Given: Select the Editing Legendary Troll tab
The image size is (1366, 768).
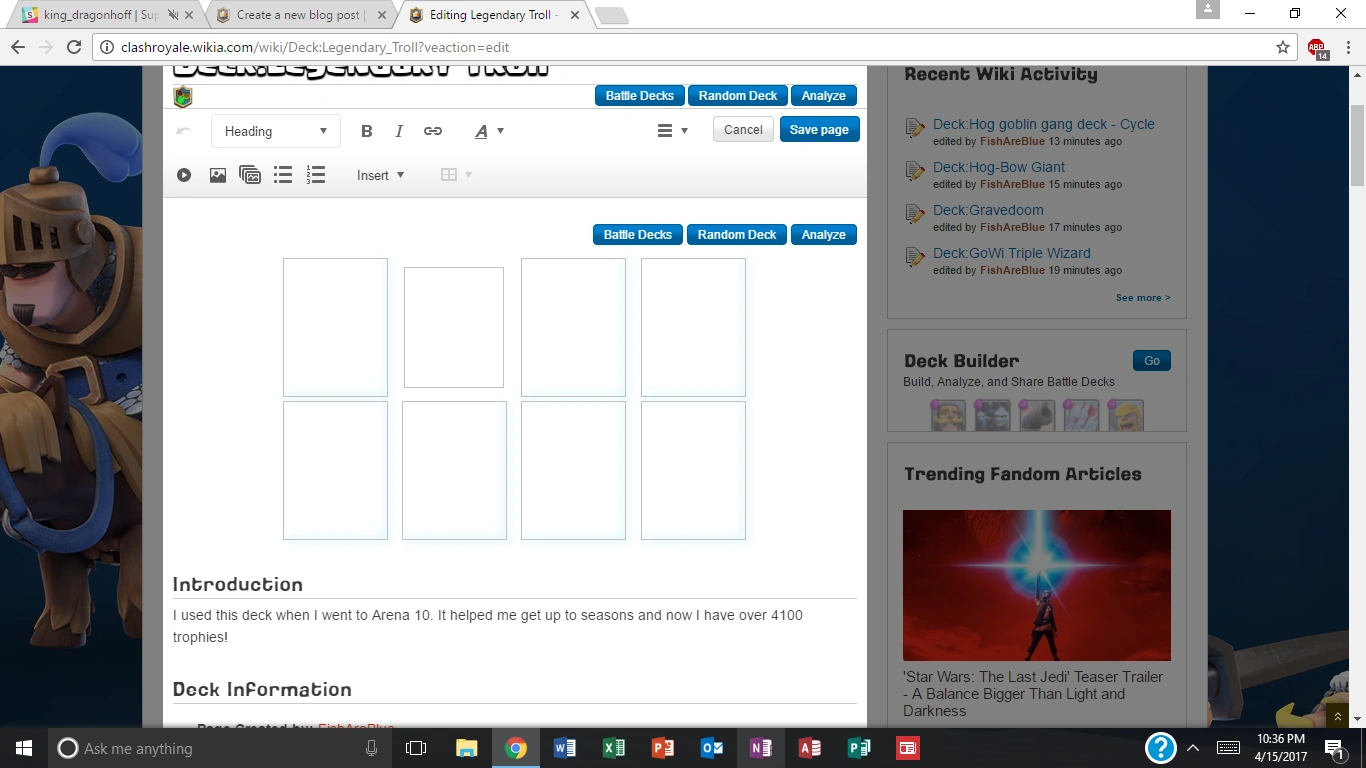Looking at the screenshot, I should [x=494, y=15].
